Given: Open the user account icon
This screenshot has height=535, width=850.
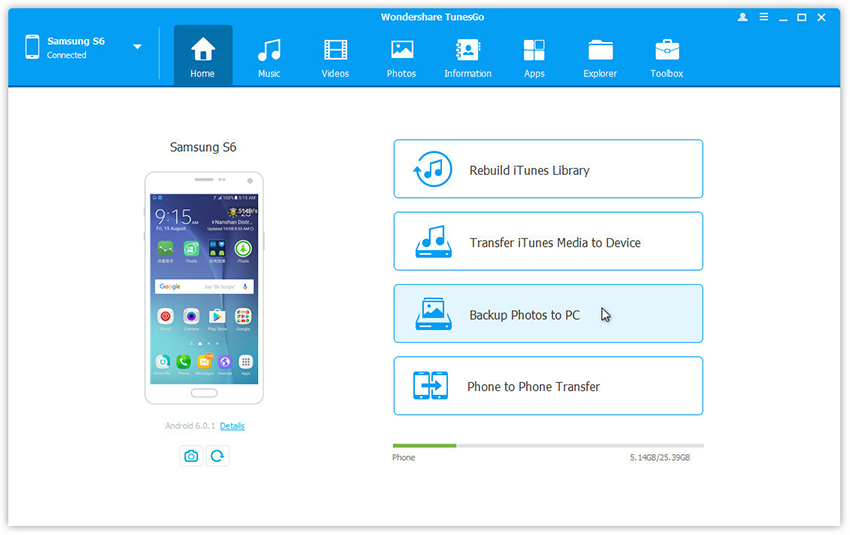Looking at the screenshot, I should click(x=743, y=17).
